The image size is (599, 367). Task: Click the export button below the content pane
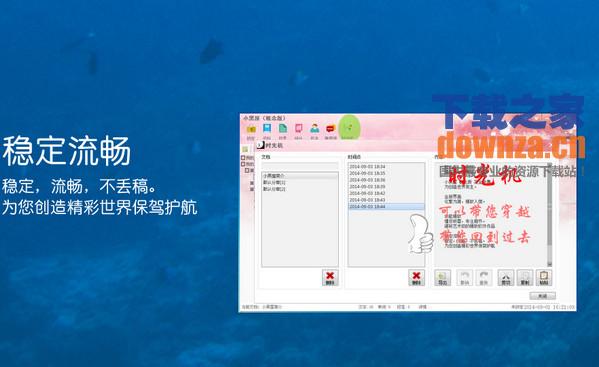[x=442, y=278]
